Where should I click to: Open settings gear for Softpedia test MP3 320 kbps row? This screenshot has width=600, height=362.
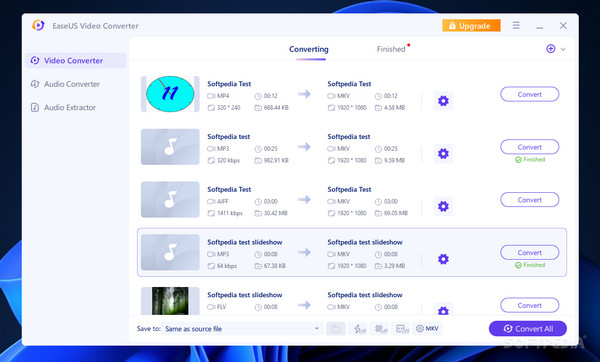[x=443, y=154]
